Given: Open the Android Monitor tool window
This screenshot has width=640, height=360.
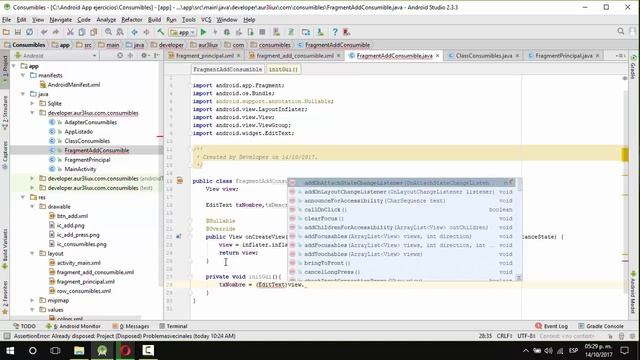Looking at the screenshot, I should (x=73, y=326).
